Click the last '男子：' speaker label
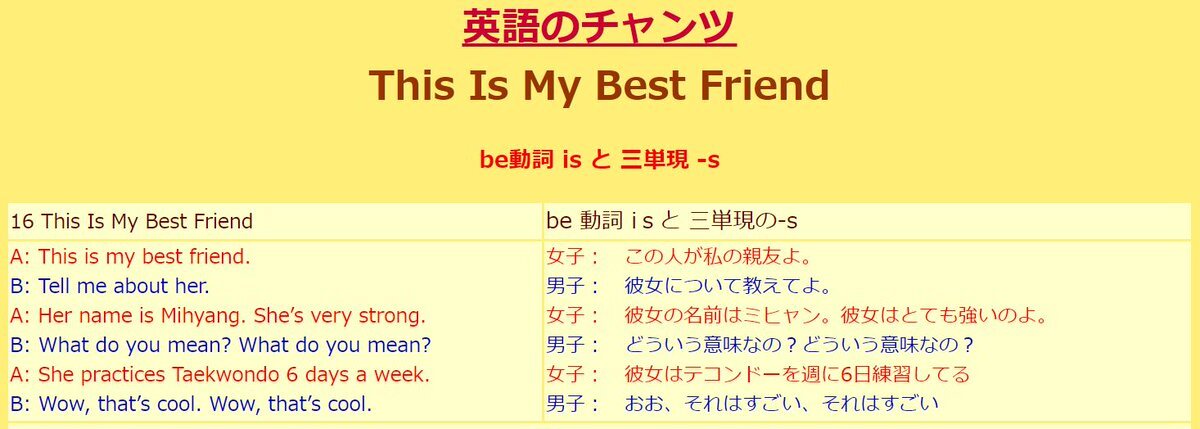1200x429 pixels. coord(574,405)
